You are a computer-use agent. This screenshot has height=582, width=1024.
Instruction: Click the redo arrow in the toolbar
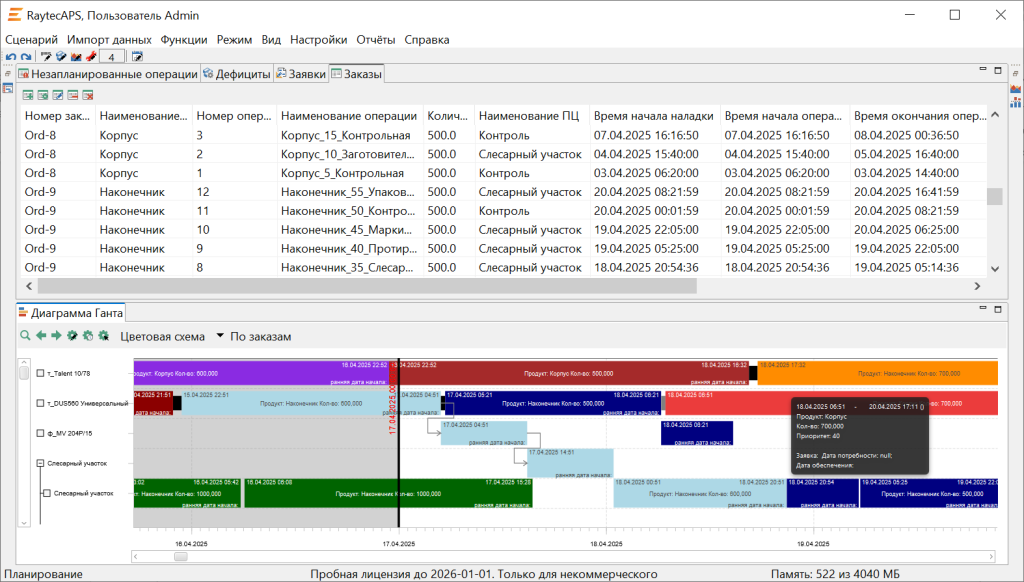25,57
